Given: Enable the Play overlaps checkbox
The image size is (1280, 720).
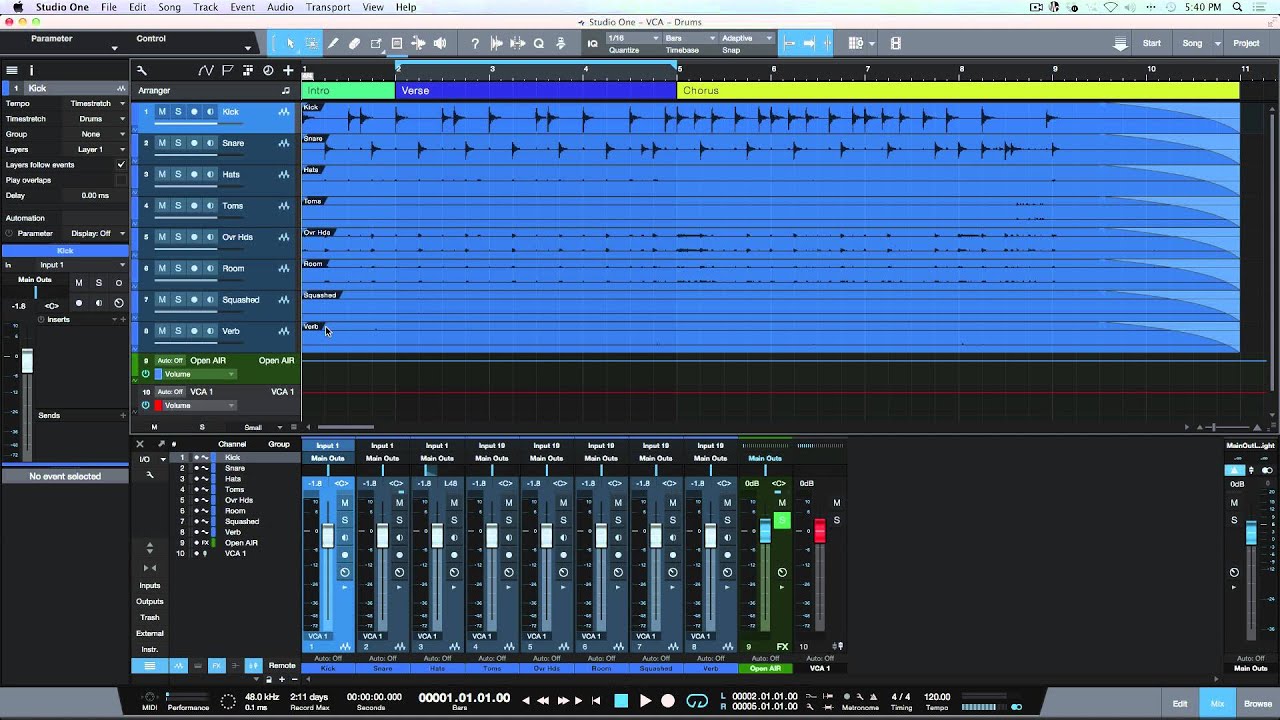Looking at the screenshot, I should coord(121,180).
